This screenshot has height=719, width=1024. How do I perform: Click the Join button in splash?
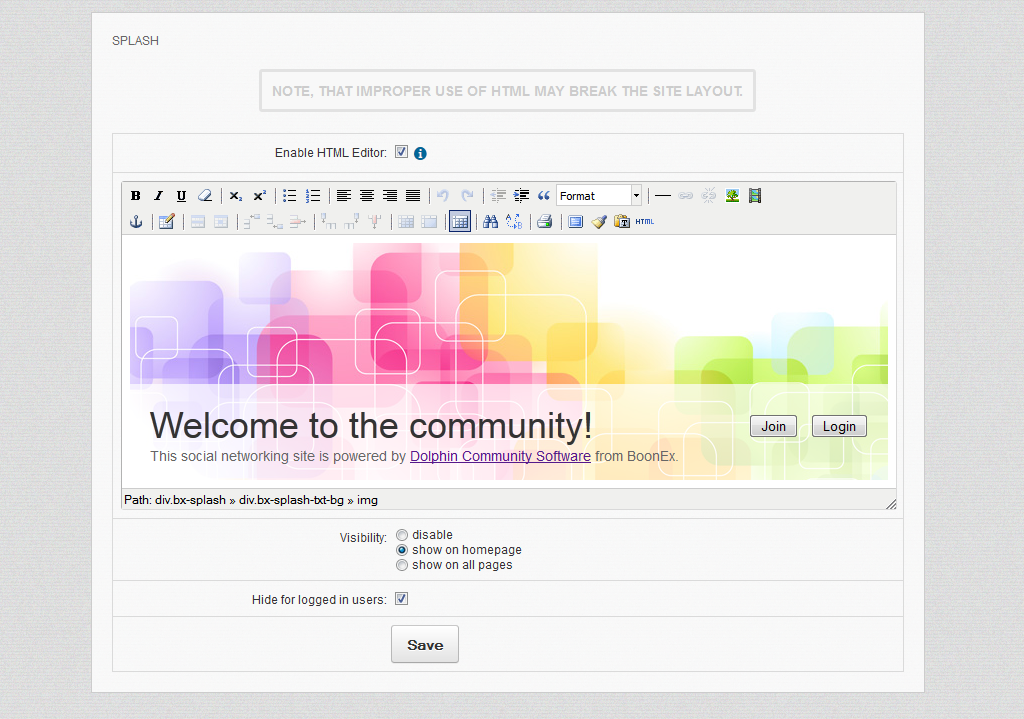click(x=773, y=426)
